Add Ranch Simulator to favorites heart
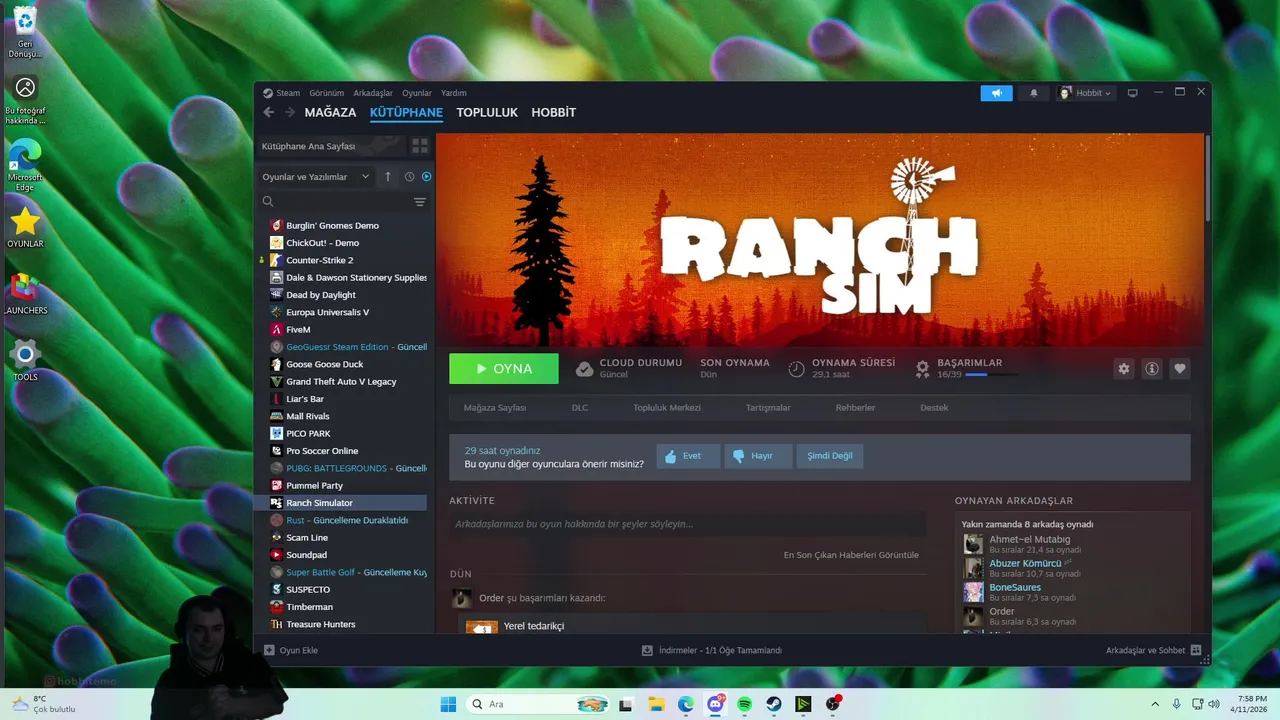 pos(1180,369)
